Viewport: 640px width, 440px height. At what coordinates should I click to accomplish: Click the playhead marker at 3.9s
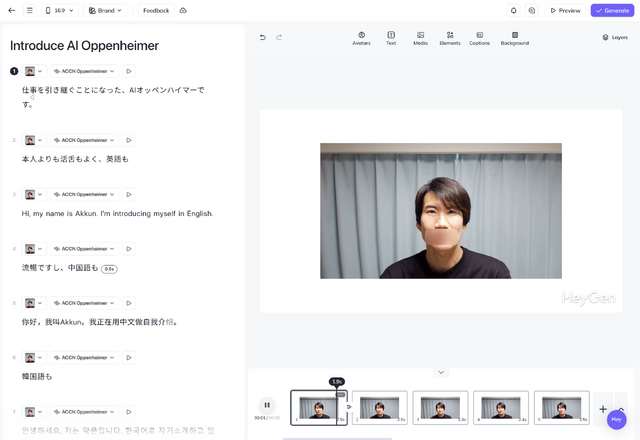(x=337, y=382)
